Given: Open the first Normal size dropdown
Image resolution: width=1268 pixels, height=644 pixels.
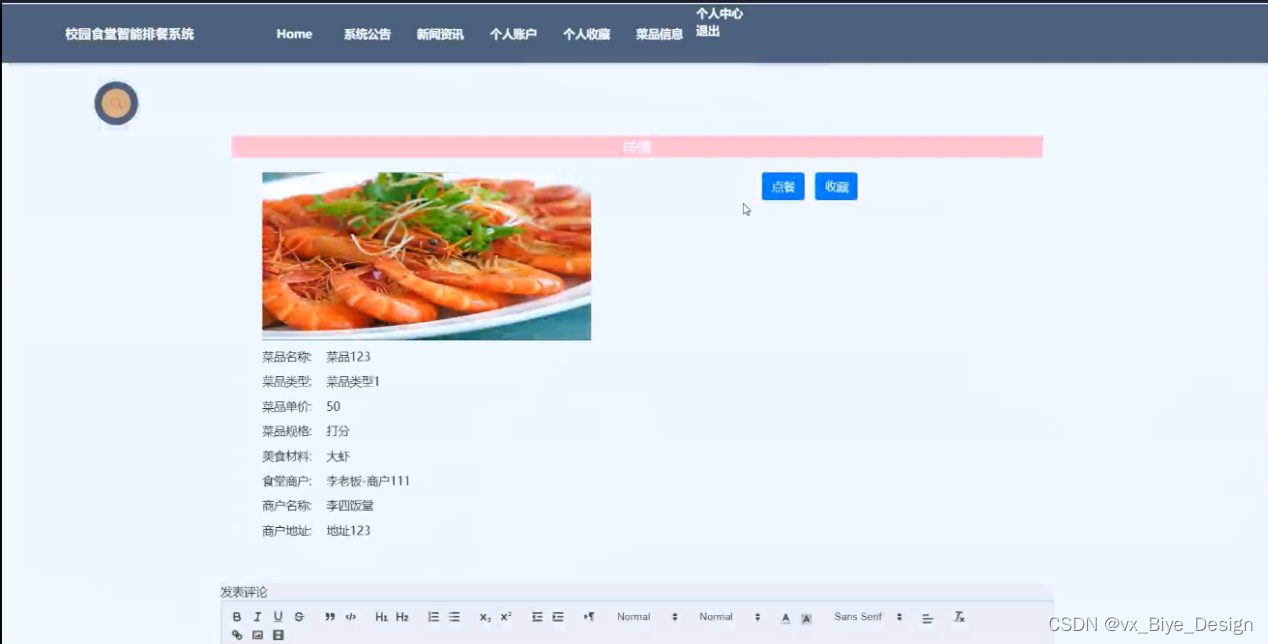Looking at the screenshot, I should pyautogui.click(x=647, y=617).
